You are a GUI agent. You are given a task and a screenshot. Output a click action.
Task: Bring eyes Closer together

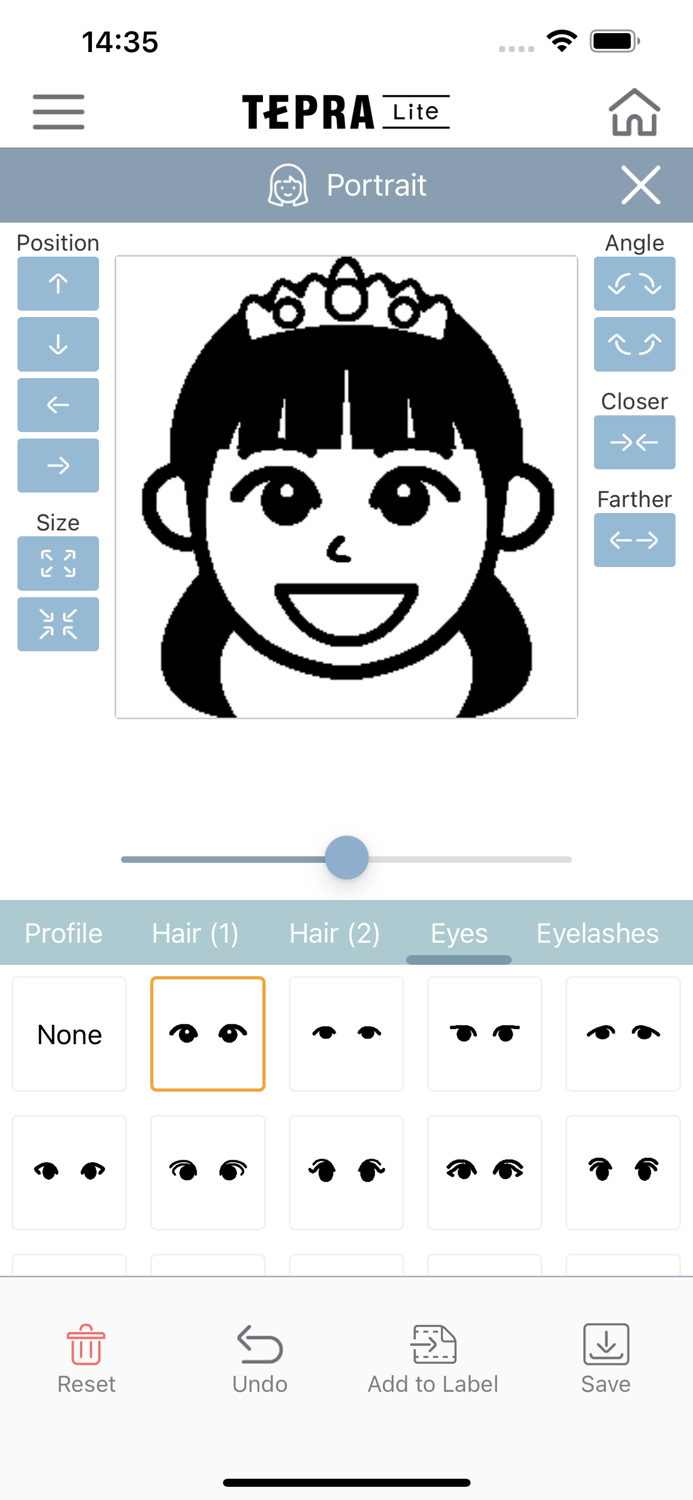(635, 442)
